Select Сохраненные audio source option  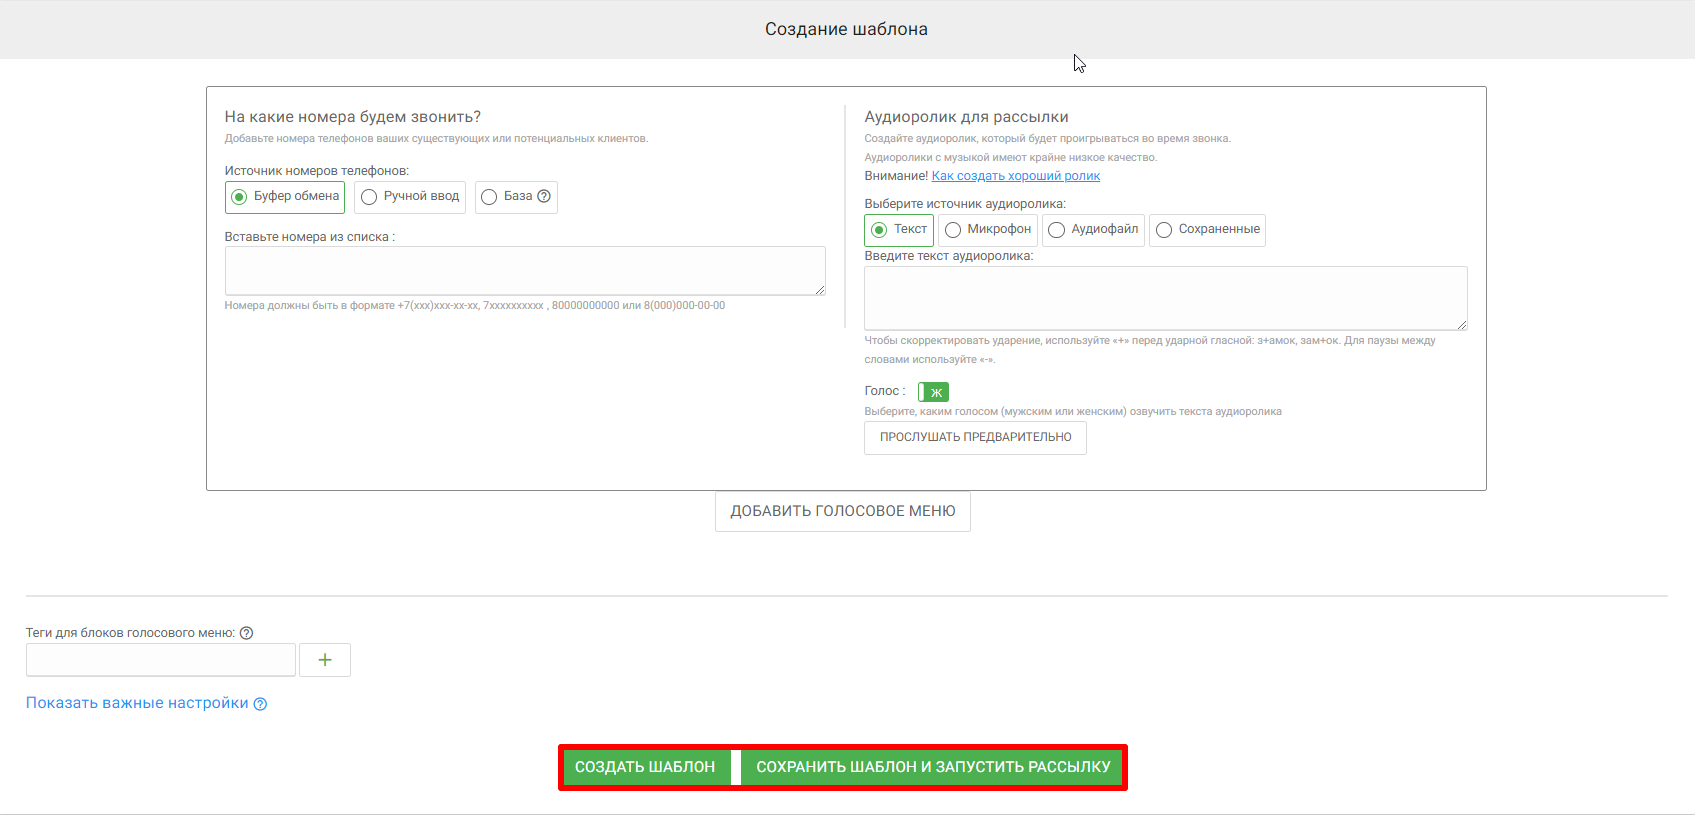click(x=1164, y=230)
